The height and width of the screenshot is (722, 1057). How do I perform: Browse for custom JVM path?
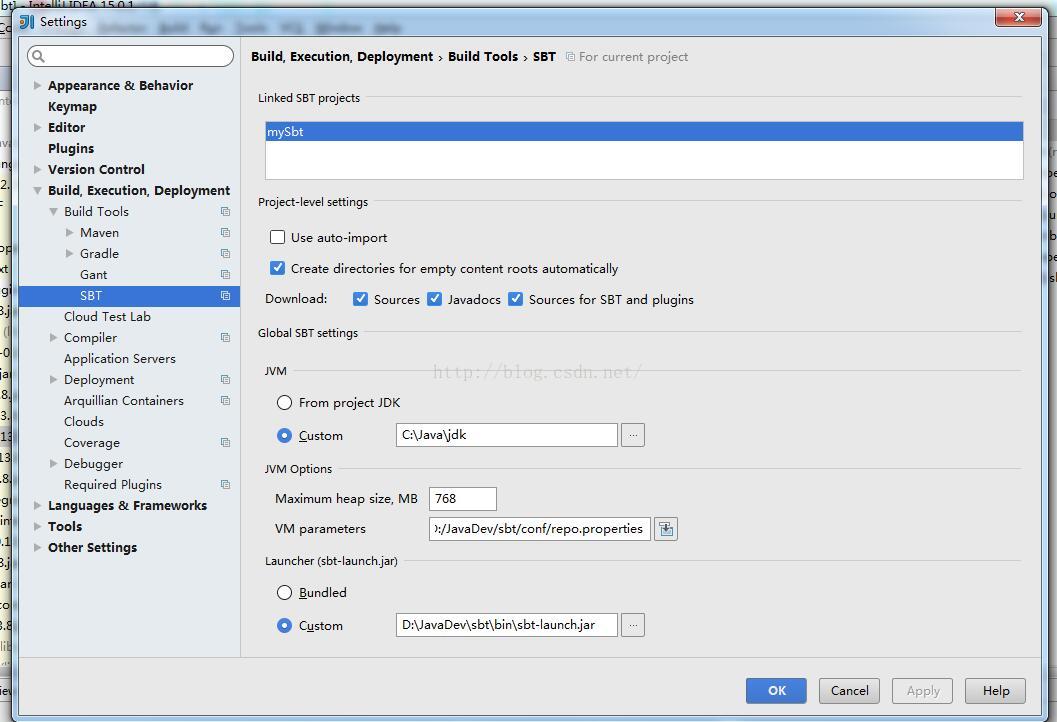pos(633,435)
